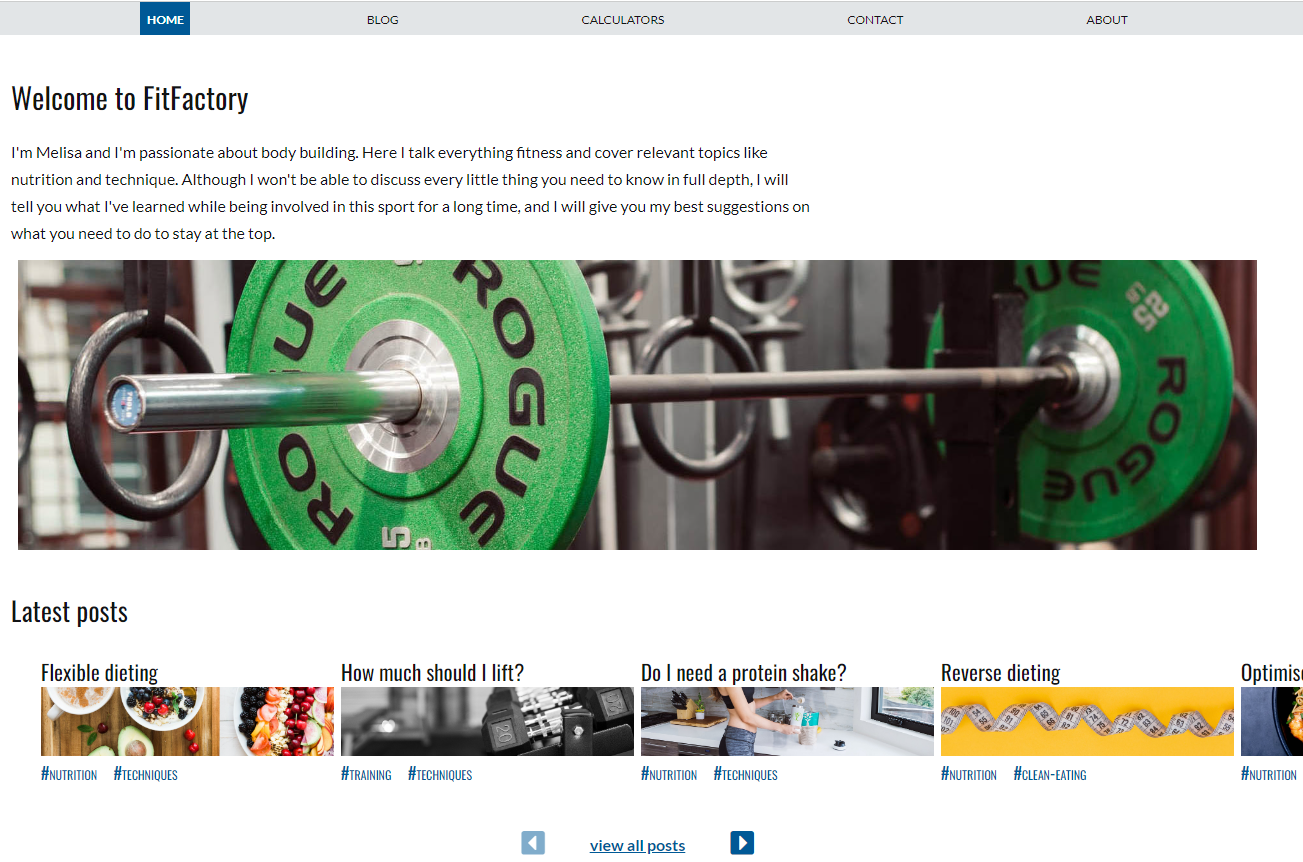The height and width of the screenshot is (862, 1303).
Task: Select #training tag under lifting post
Action: pyautogui.click(x=366, y=774)
